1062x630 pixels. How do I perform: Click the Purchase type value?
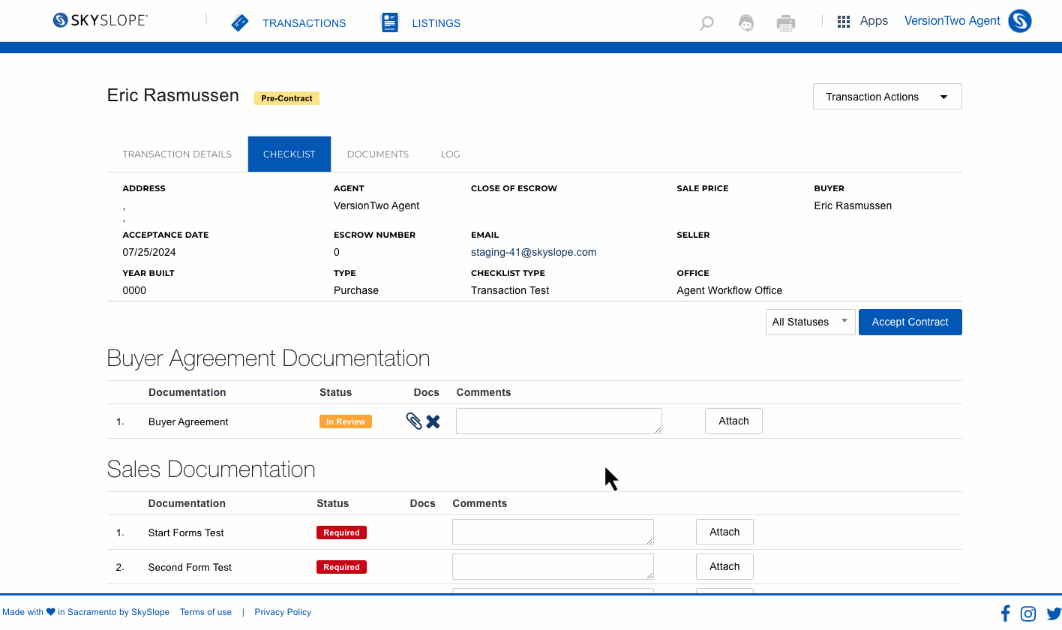point(356,290)
